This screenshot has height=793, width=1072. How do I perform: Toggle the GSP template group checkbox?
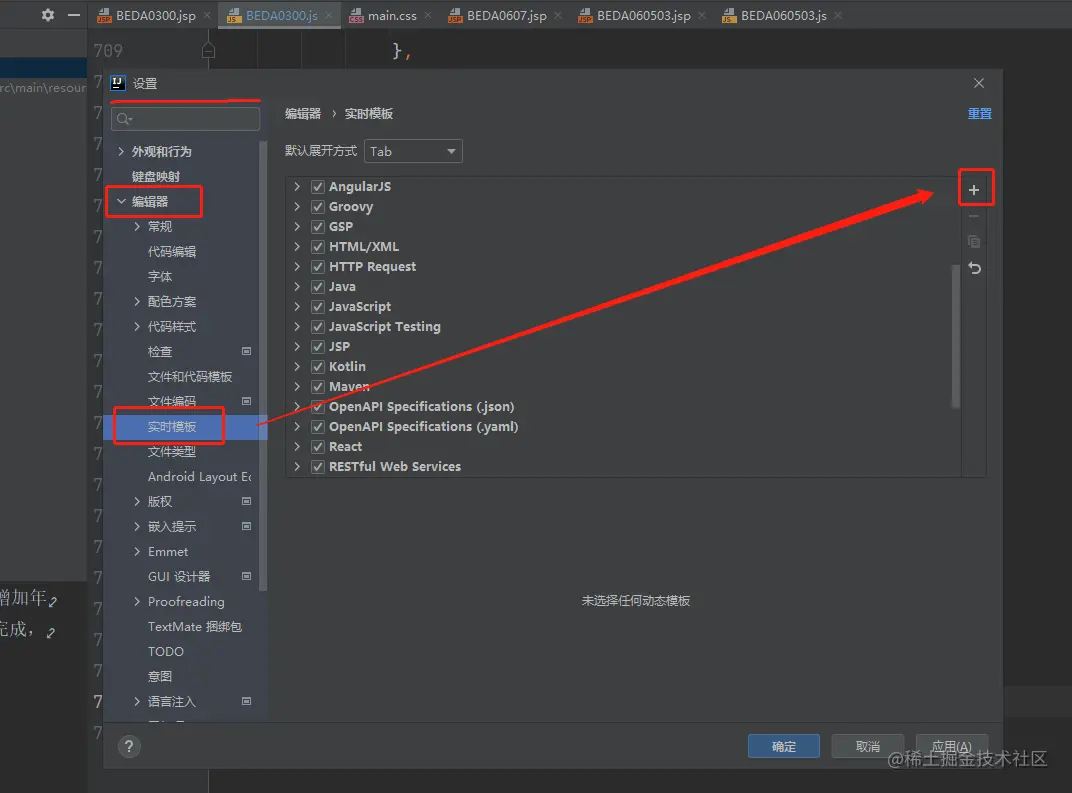tap(318, 226)
